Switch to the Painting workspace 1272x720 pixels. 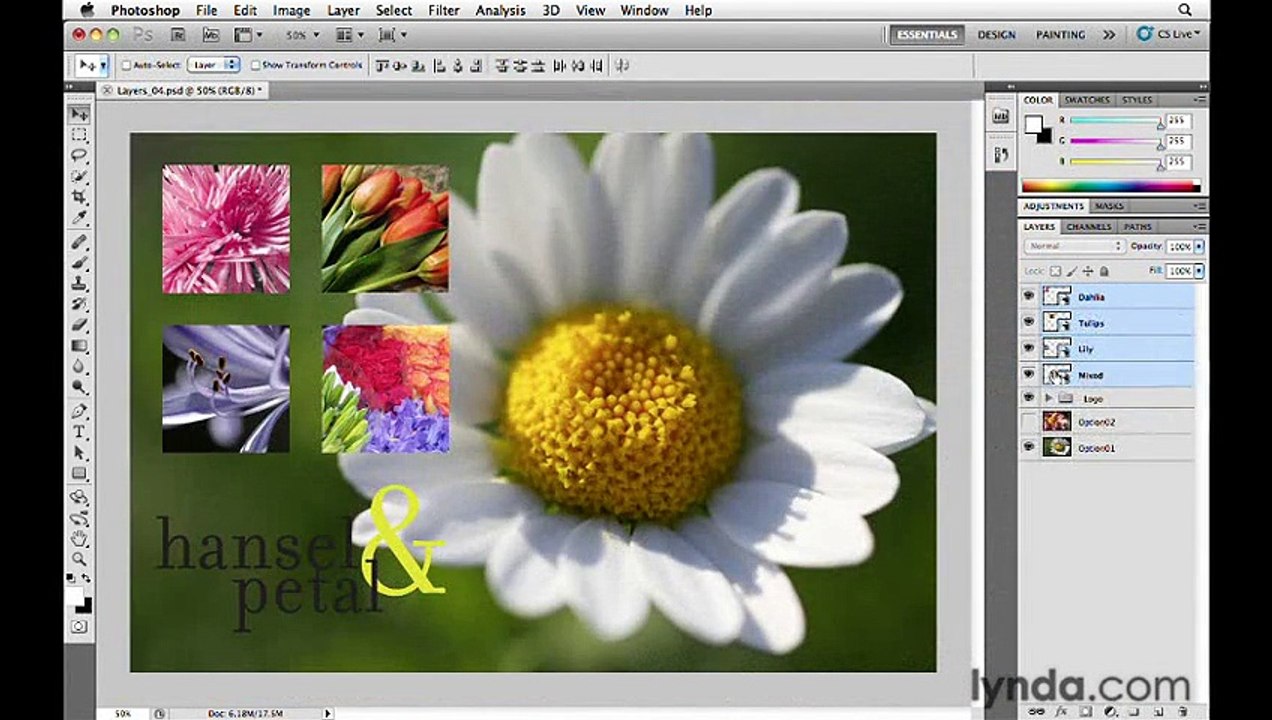coord(1060,35)
